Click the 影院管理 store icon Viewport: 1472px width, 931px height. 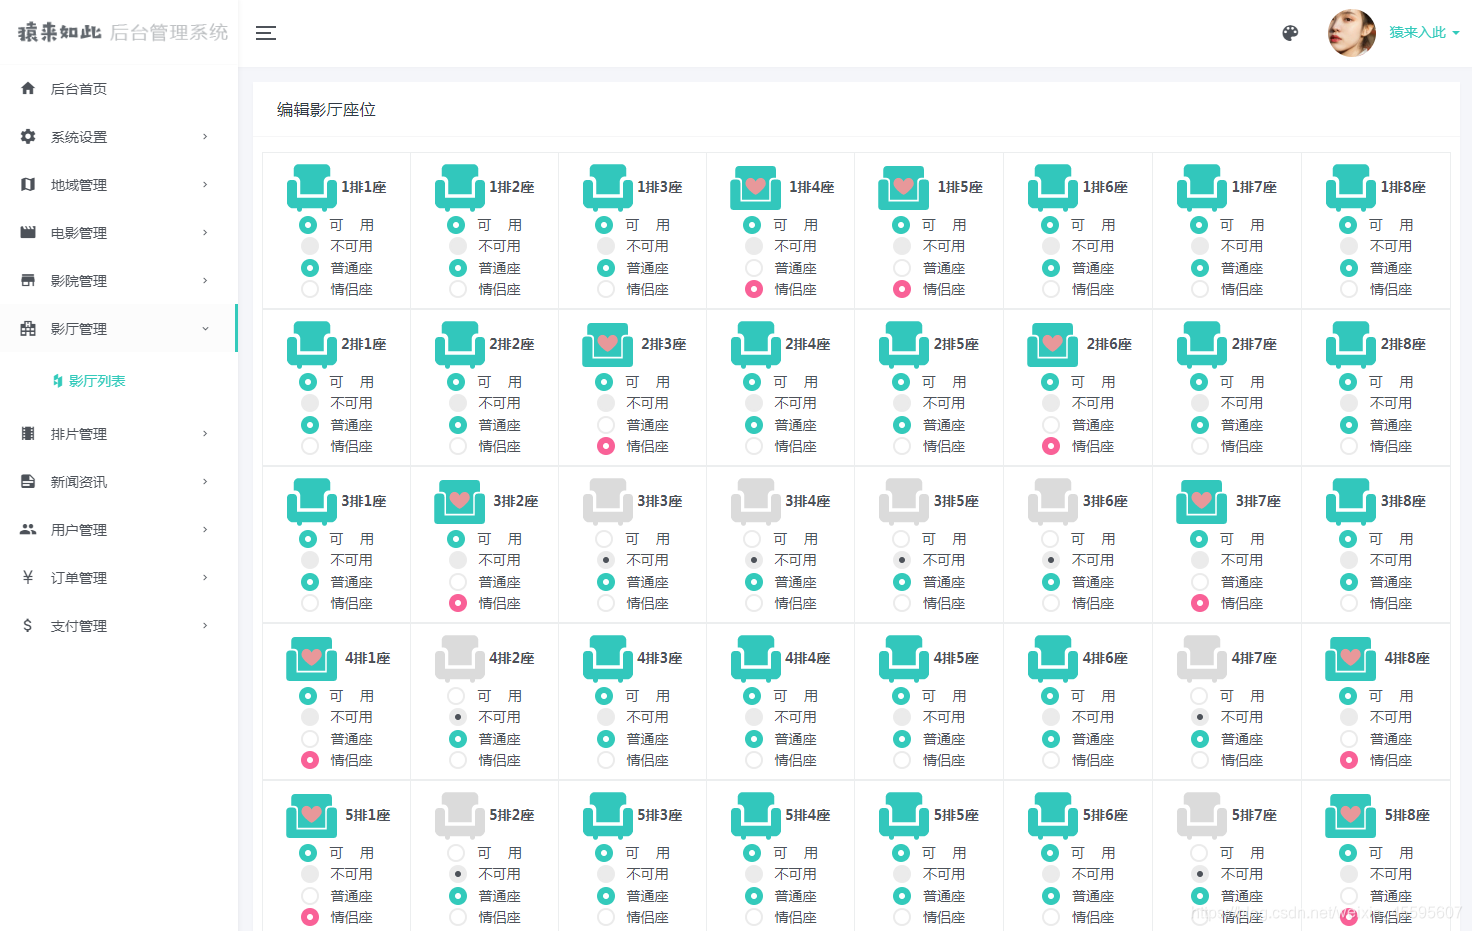tap(28, 281)
